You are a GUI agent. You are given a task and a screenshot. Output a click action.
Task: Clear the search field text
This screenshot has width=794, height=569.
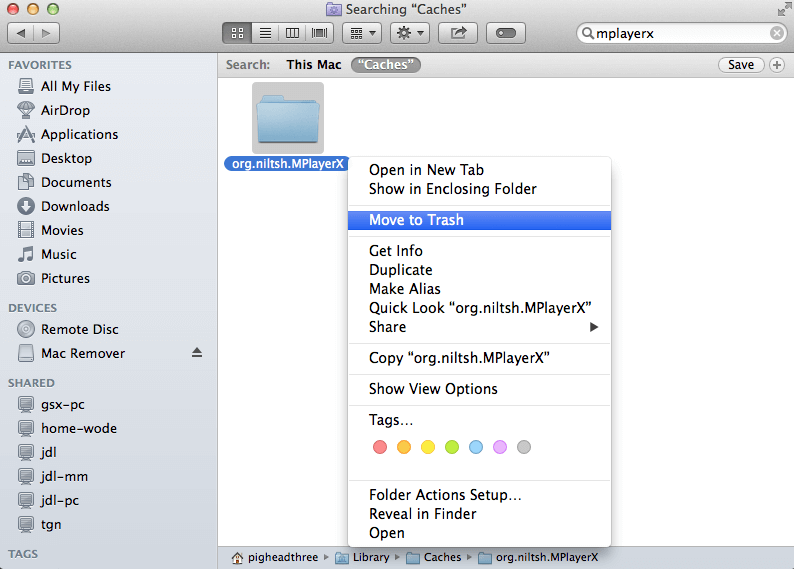click(777, 33)
